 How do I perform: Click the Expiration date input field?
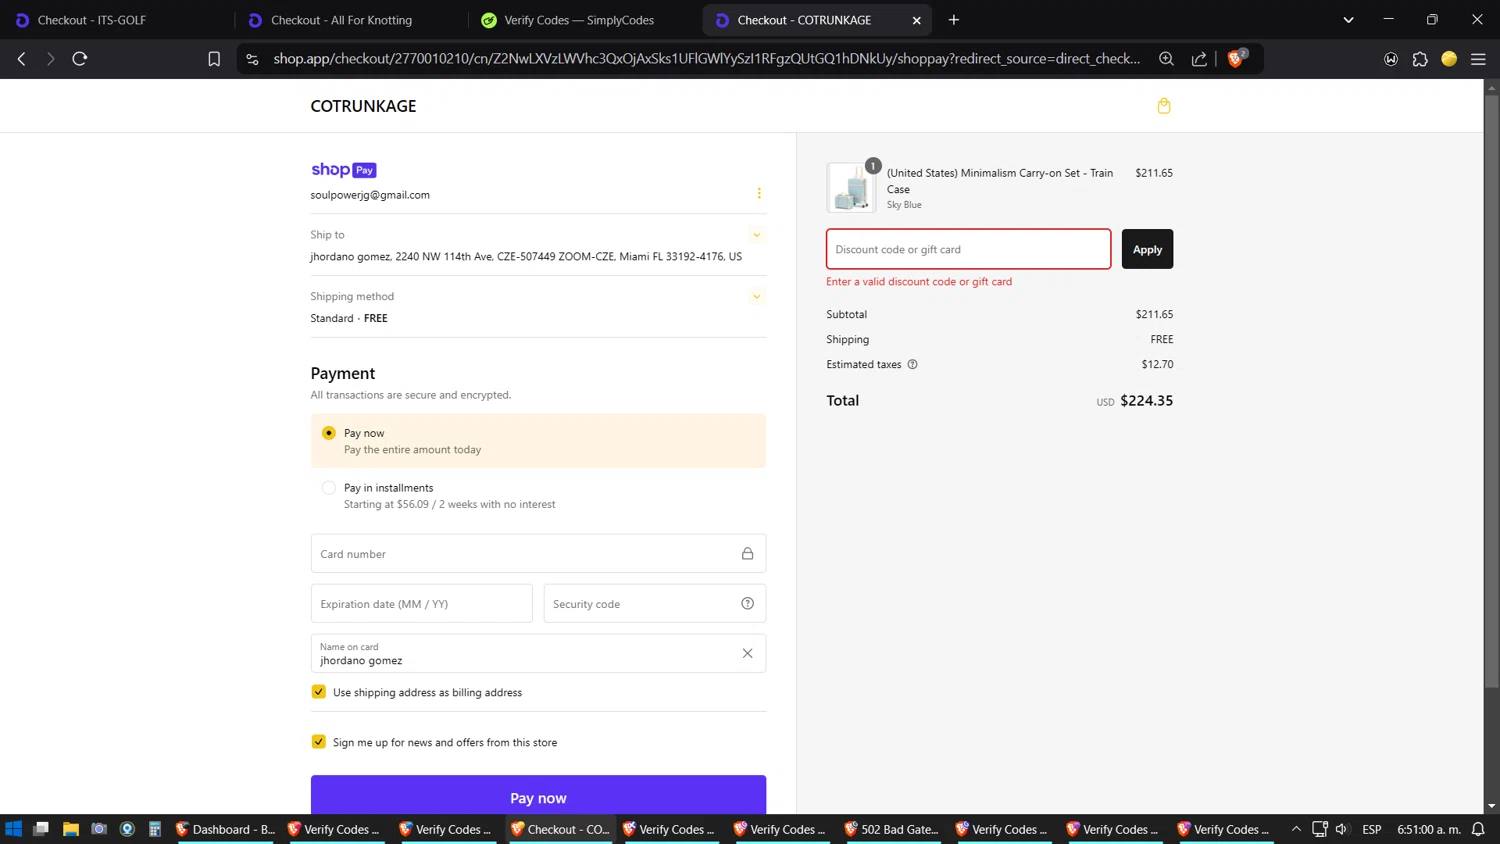(421, 603)
